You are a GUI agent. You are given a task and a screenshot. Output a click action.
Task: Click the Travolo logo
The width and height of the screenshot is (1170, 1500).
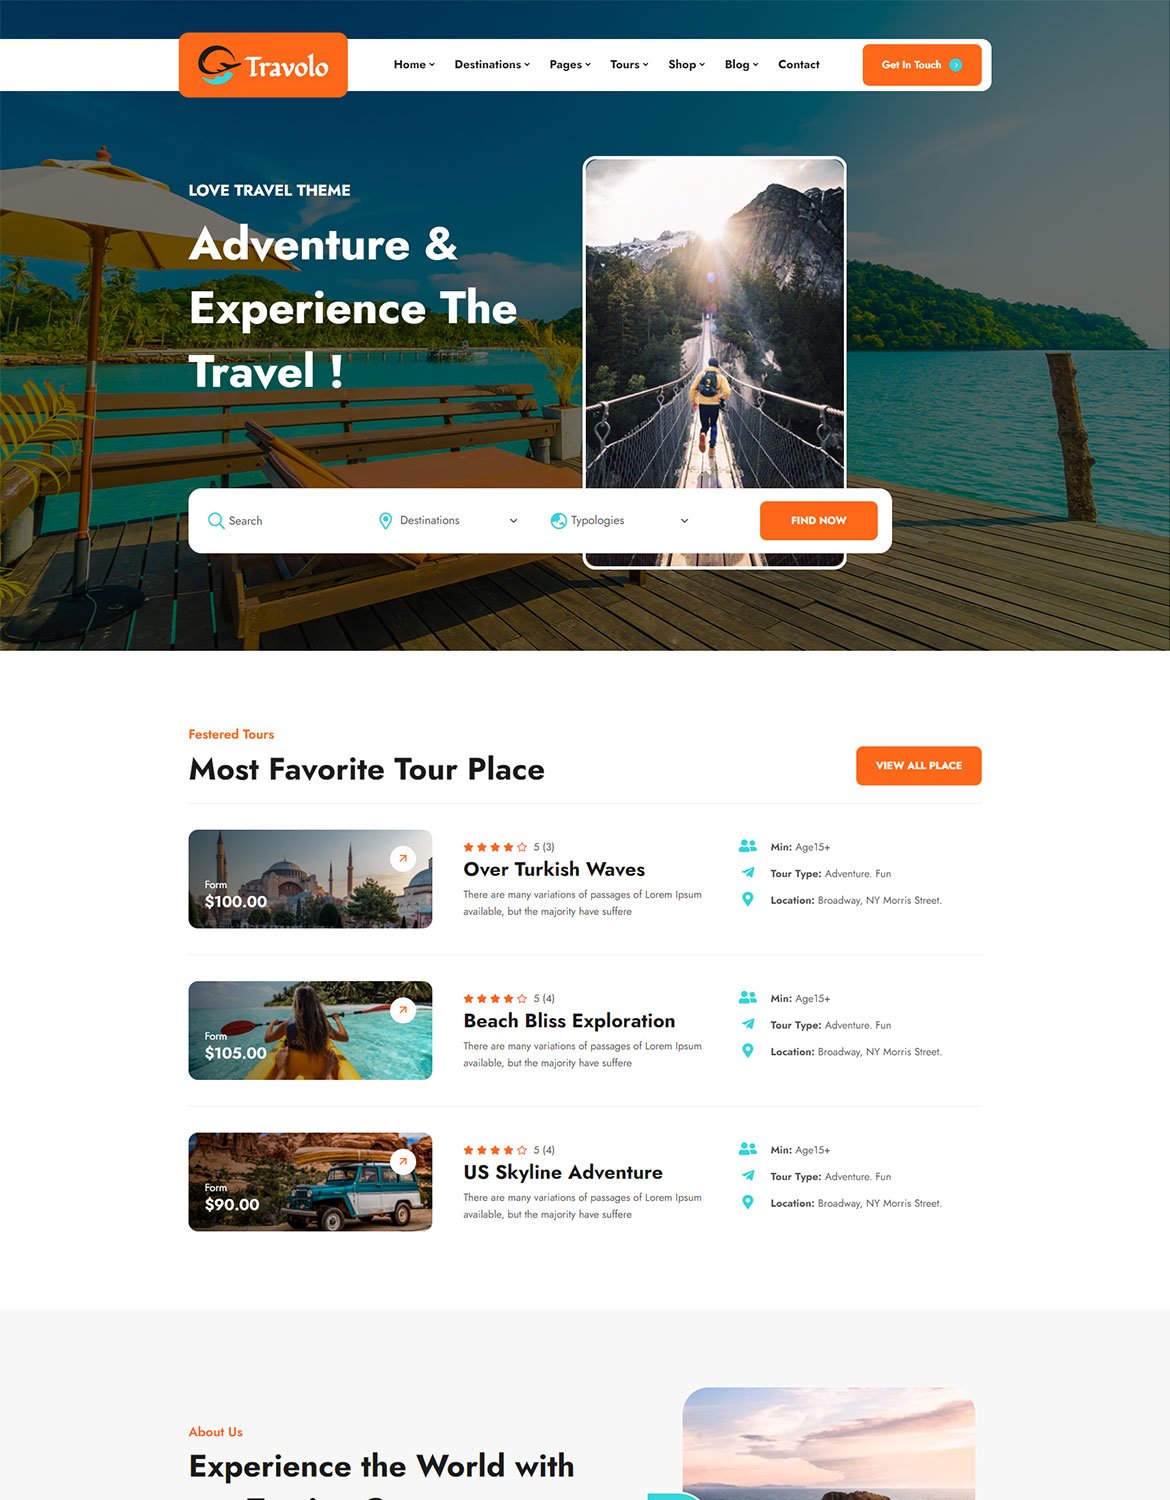(x=263, y=65)
